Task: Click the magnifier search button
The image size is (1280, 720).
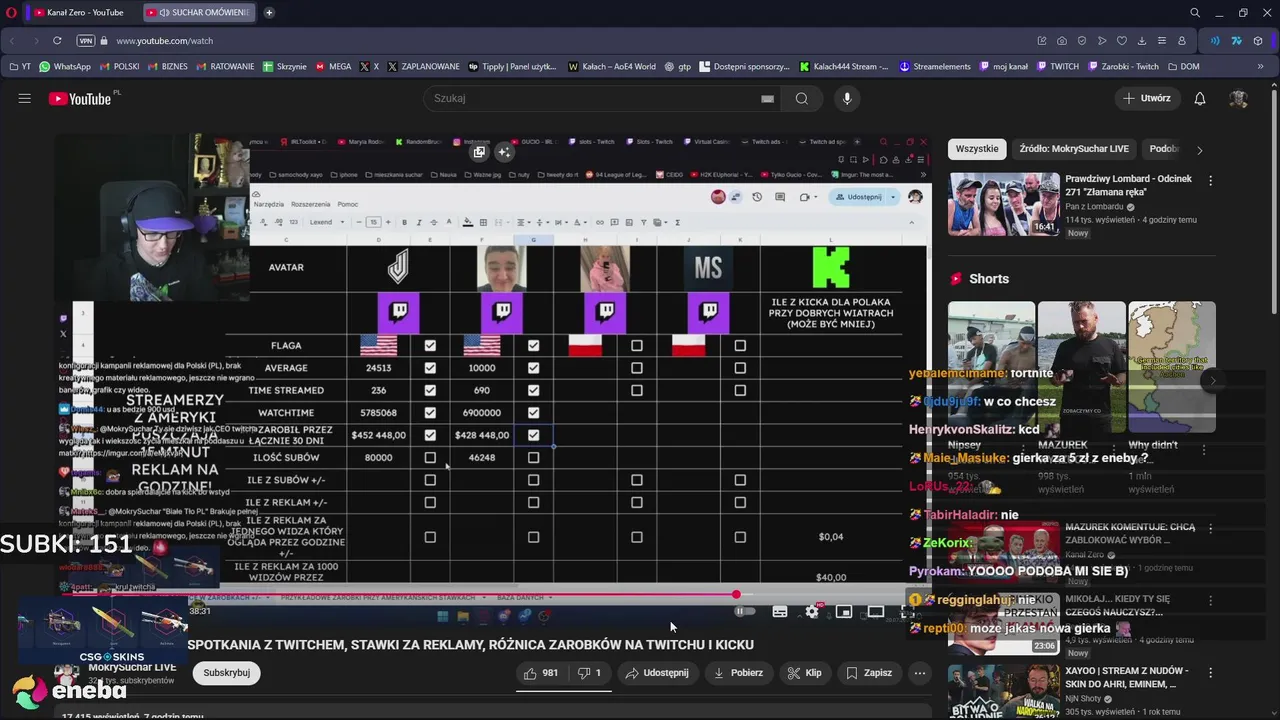Action: (801, 98)
